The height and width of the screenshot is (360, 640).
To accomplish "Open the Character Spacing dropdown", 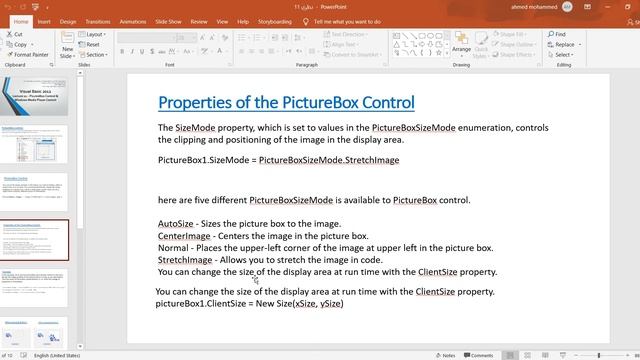I will click(x=173, y=51).
